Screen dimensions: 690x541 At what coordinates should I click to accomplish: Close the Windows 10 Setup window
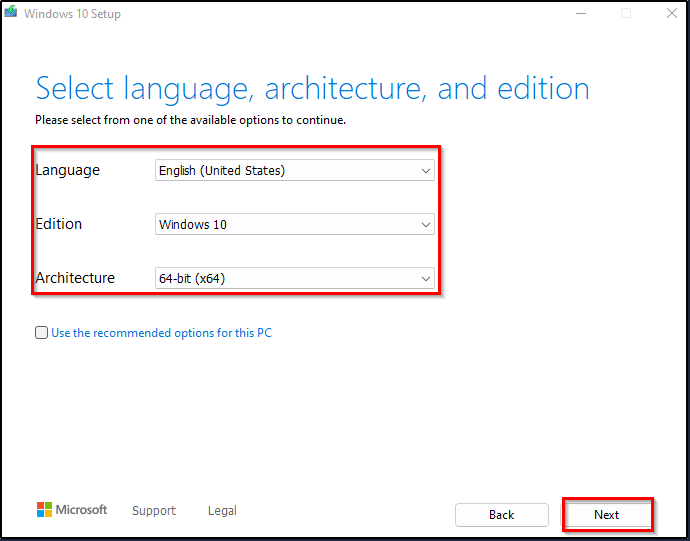tap(672, 14)
